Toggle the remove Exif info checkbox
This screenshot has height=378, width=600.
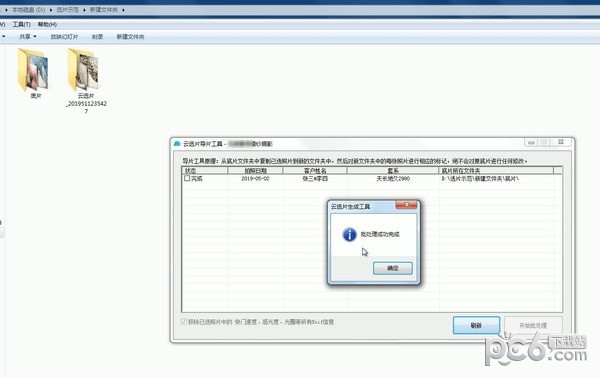[184, 322]
